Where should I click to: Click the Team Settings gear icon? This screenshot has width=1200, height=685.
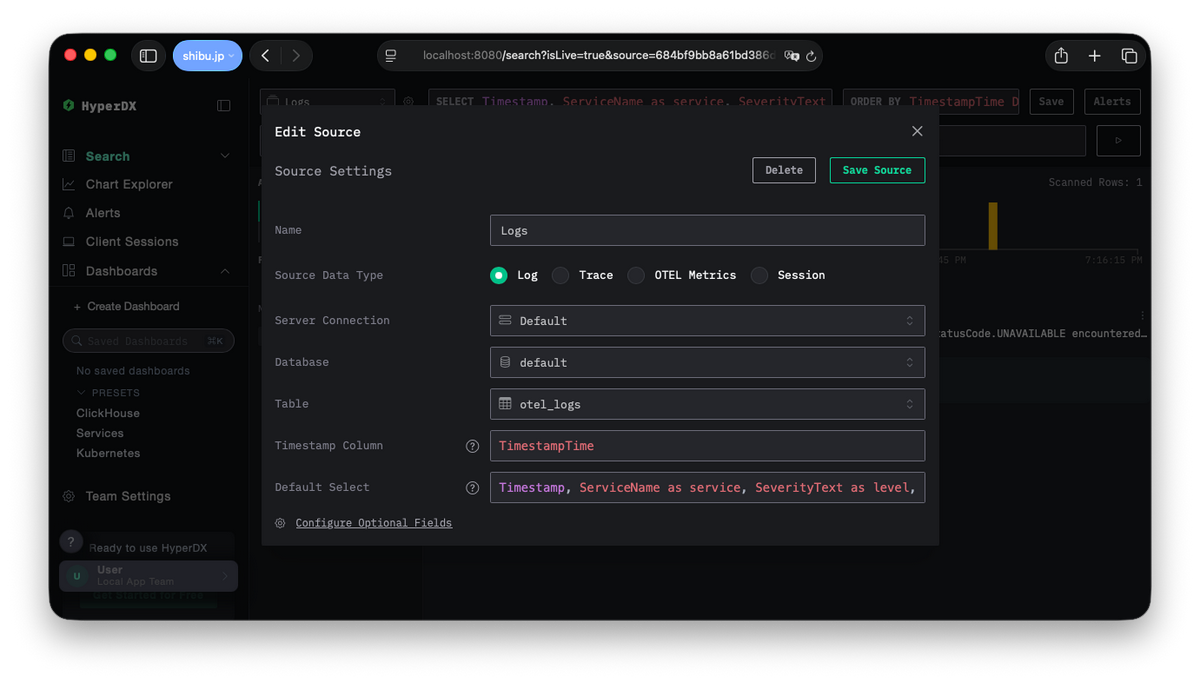tap(68, 496)
